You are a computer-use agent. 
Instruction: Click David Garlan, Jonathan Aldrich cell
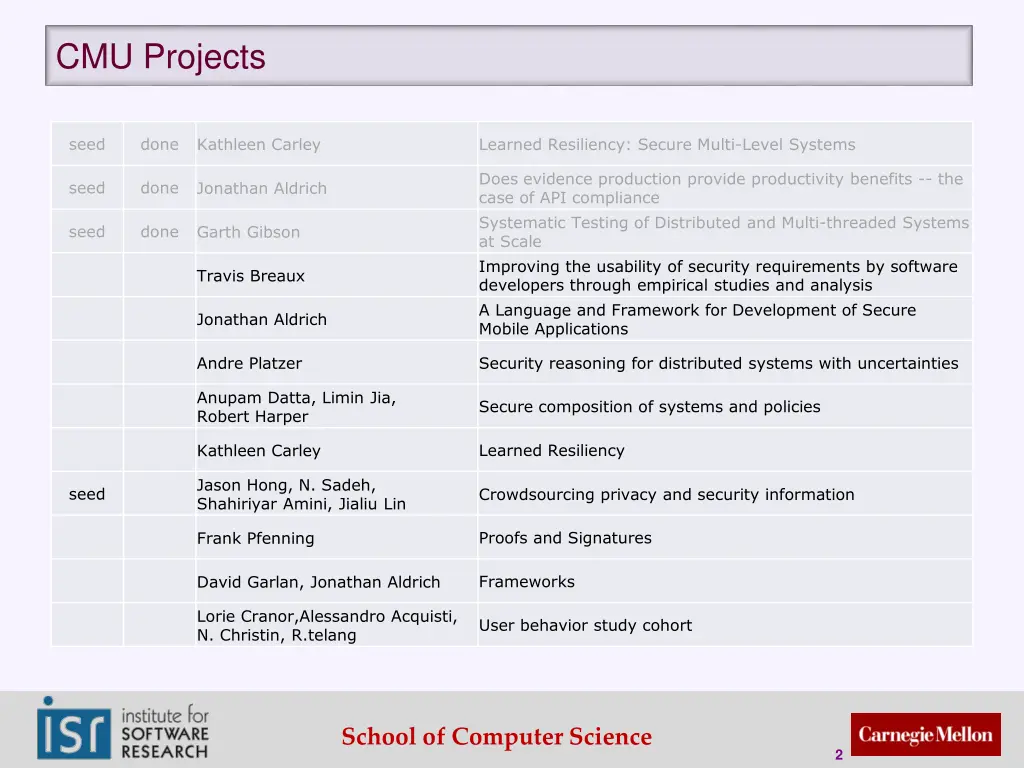318,582
